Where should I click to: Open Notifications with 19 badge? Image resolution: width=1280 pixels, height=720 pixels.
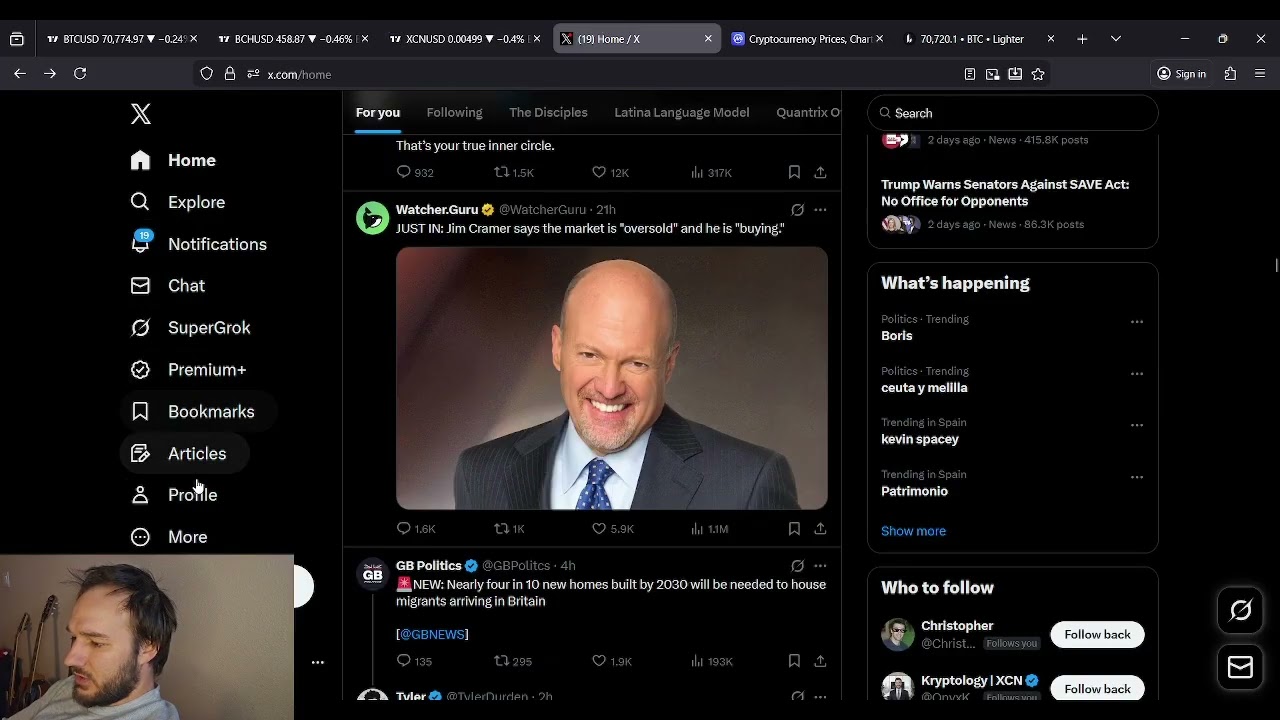point(199,244)
